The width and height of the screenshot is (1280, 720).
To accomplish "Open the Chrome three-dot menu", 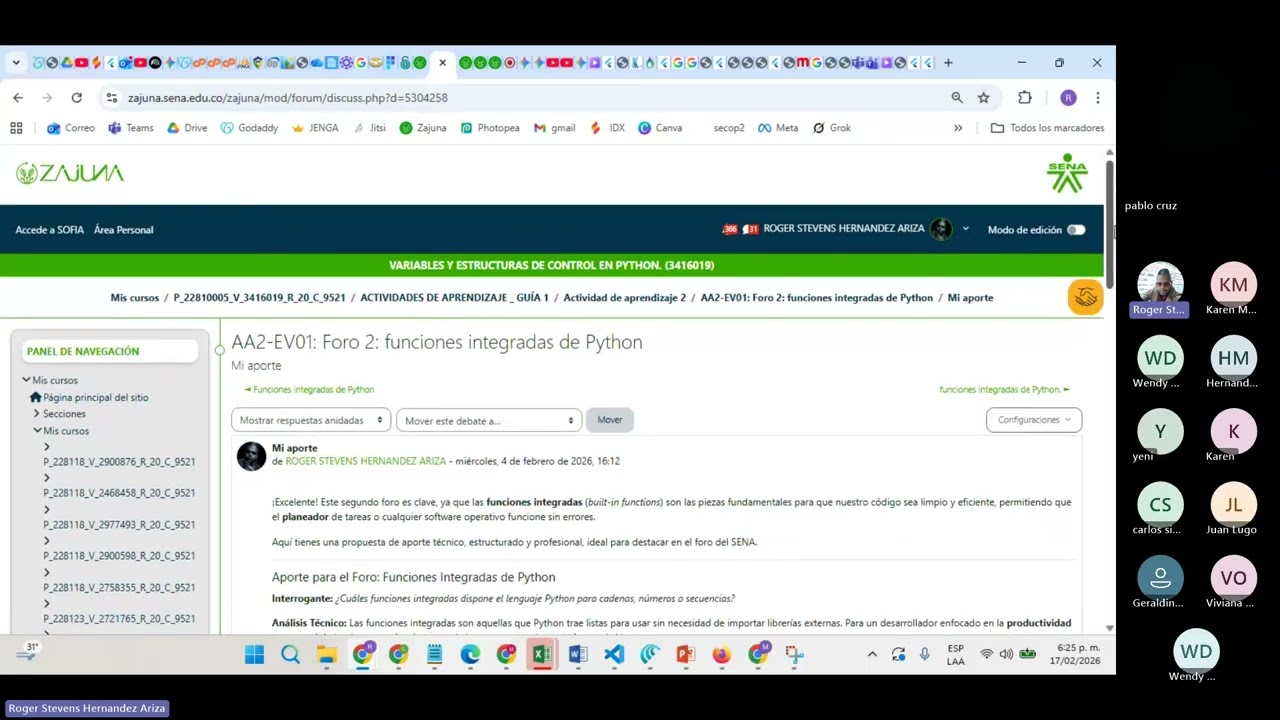I will [1097, 97].
